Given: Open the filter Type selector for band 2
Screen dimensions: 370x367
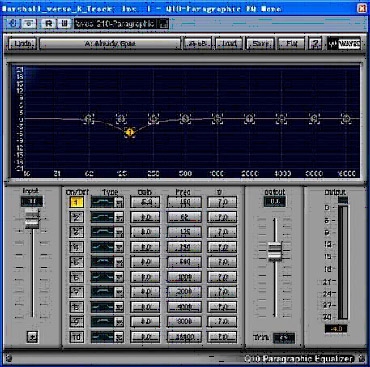Looking at the screenshot, I should point(107,217).
